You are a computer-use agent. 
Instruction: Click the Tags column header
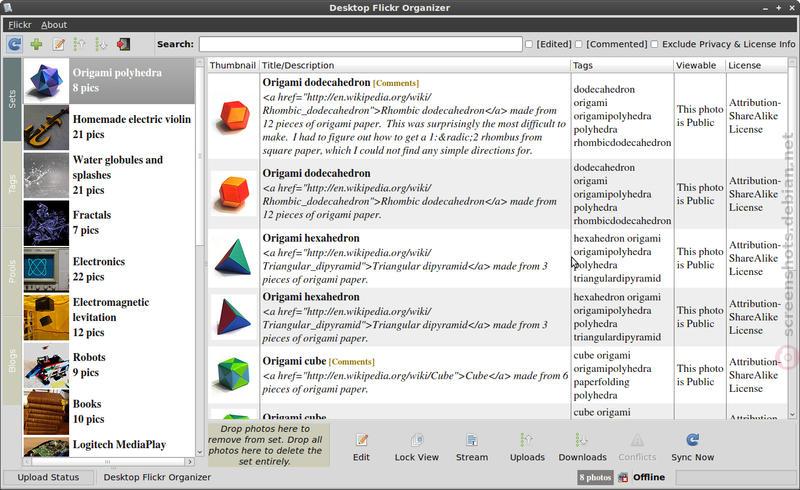pyautogui.click(x=622, y=65)
